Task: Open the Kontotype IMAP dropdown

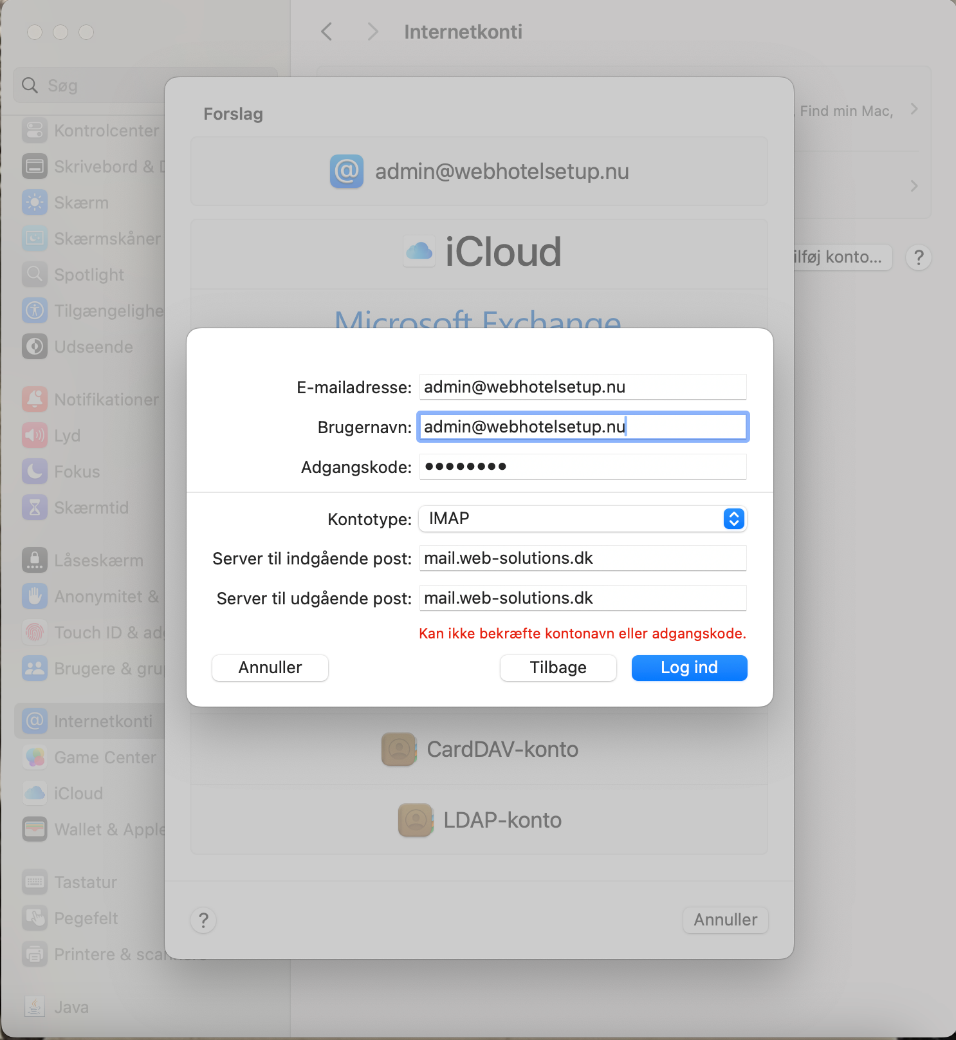Action: pos(582,519)
